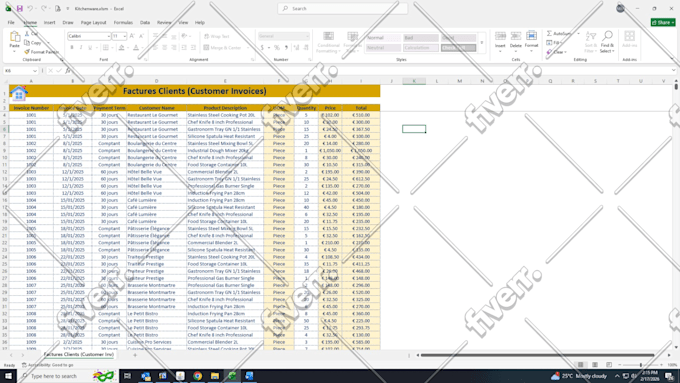Redo the last undone action
The height and width of the screenshot is (383, 680).
44,8
